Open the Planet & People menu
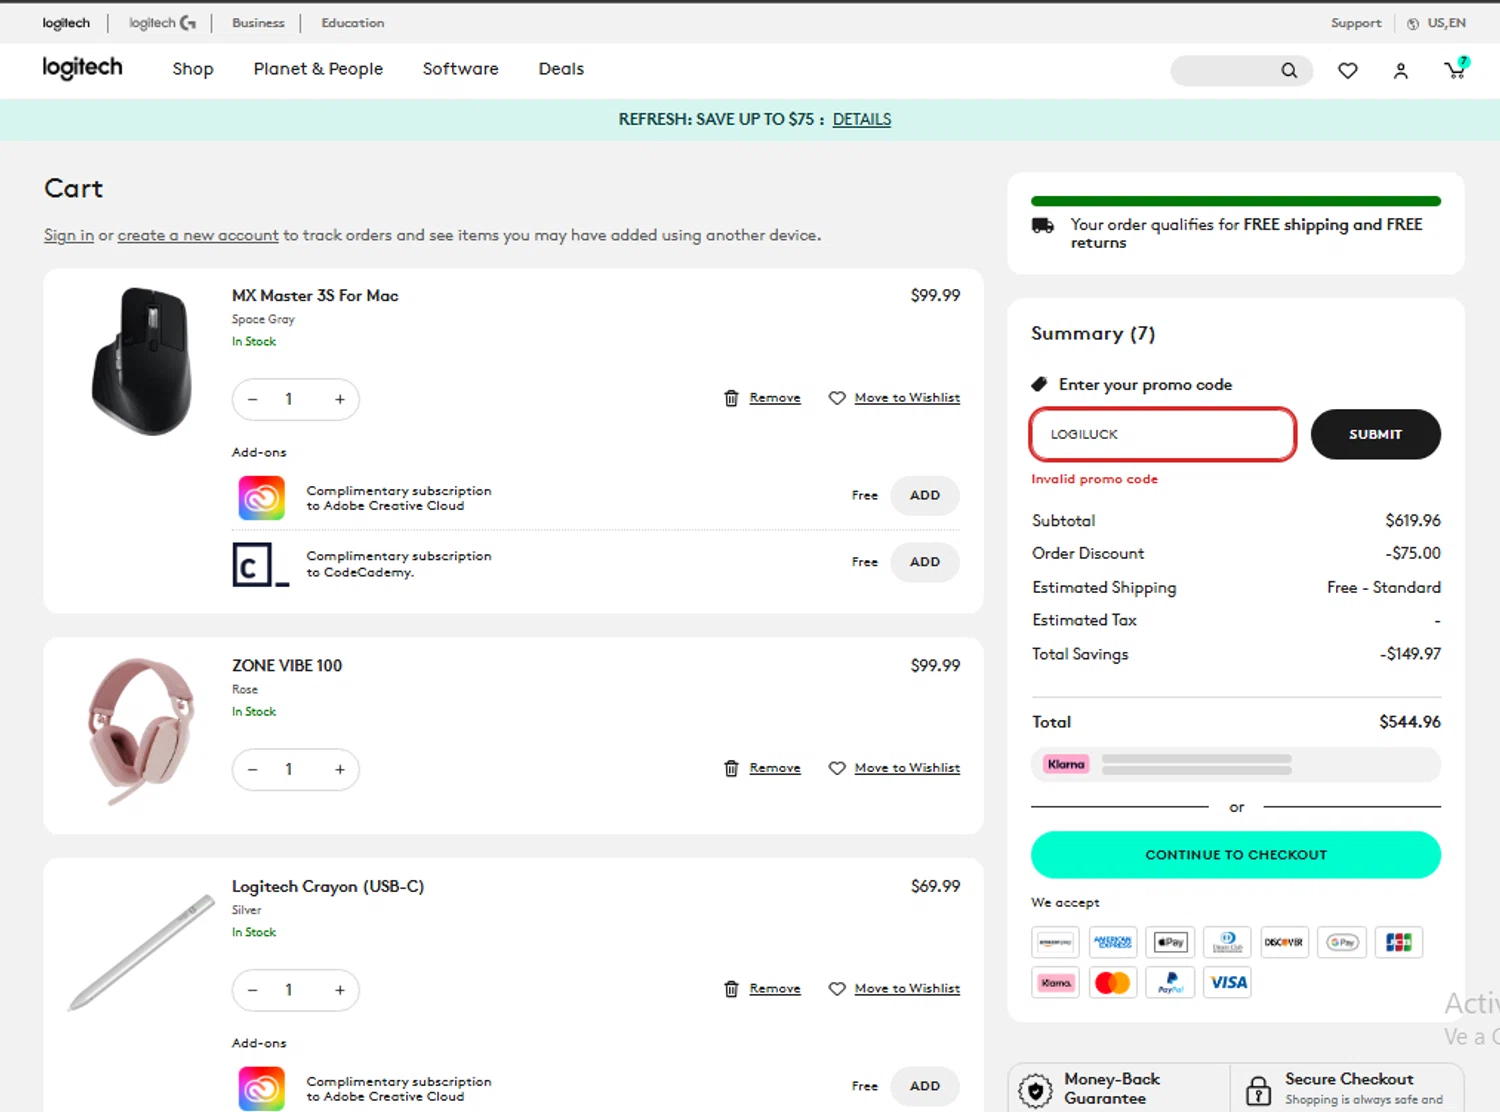Image resolution: width=1500 pixels, height=1112 pixels. pyautogui.click(x=318, y=69)
